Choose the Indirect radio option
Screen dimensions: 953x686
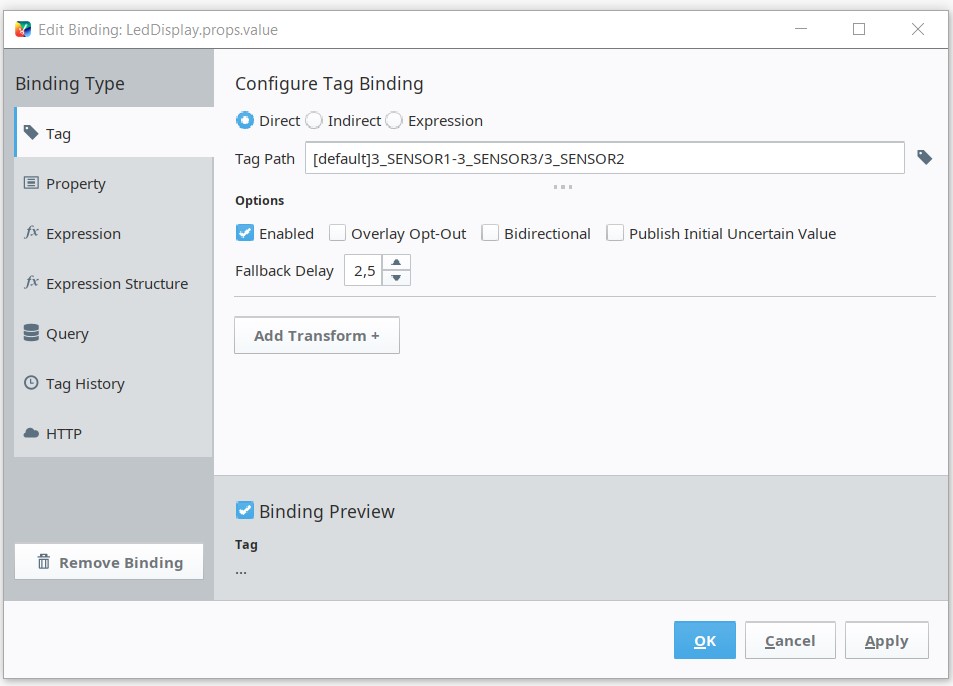[314, 120]
